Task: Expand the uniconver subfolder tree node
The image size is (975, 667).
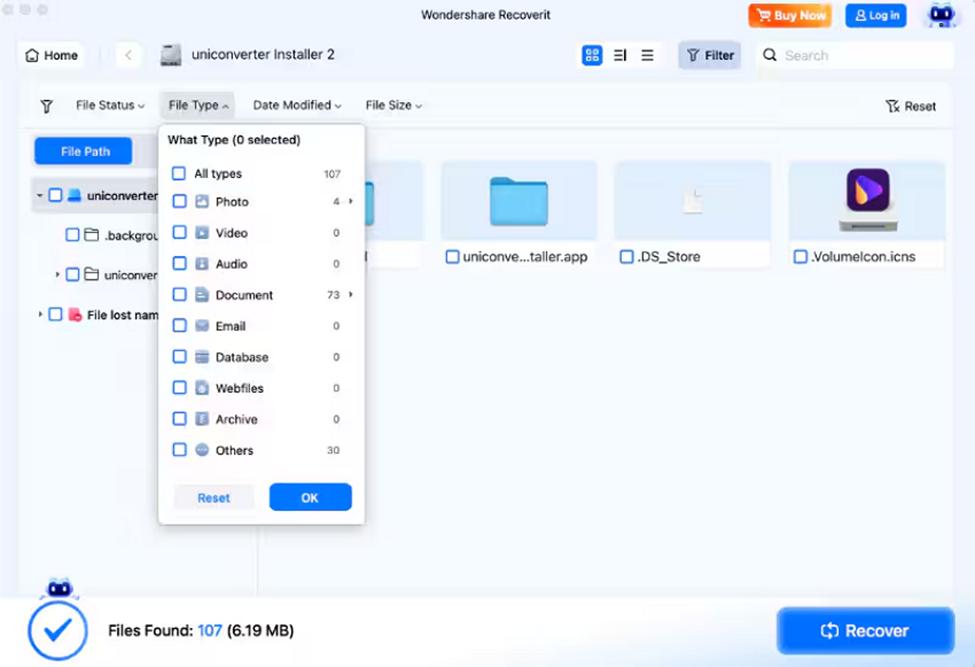Action: coord(57,274)
